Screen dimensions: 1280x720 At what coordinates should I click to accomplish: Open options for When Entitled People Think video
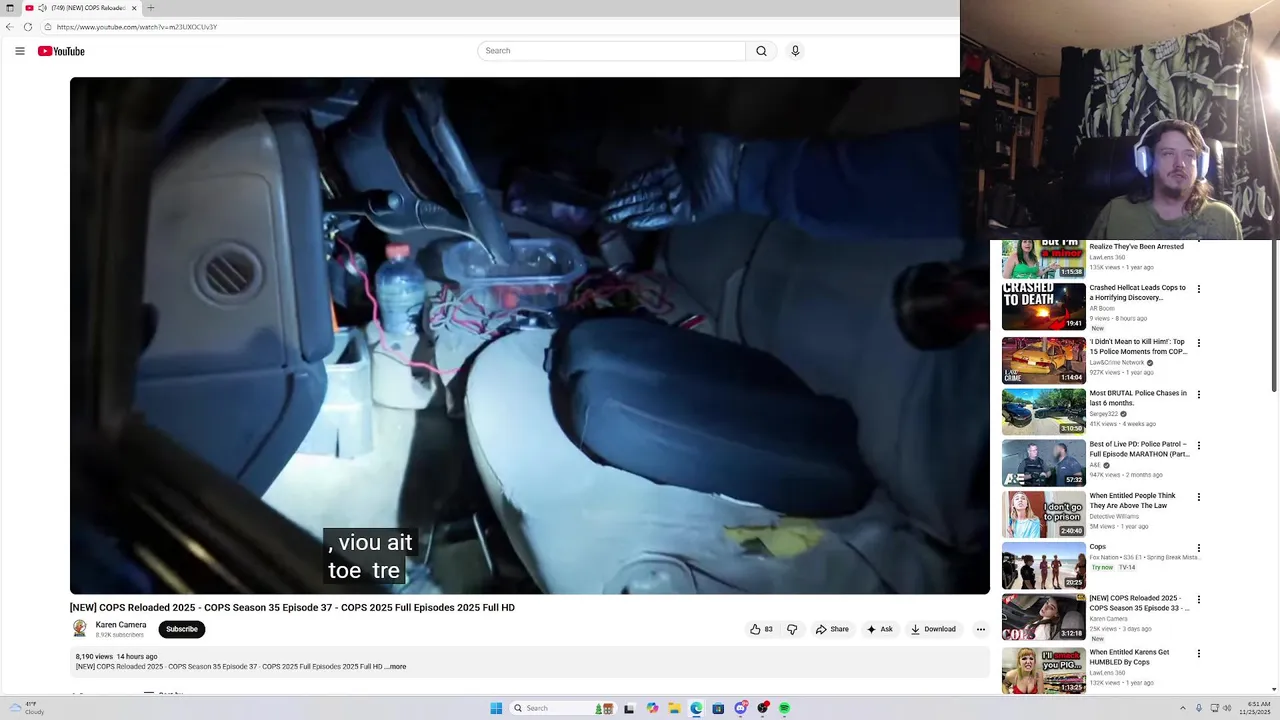1199,497
